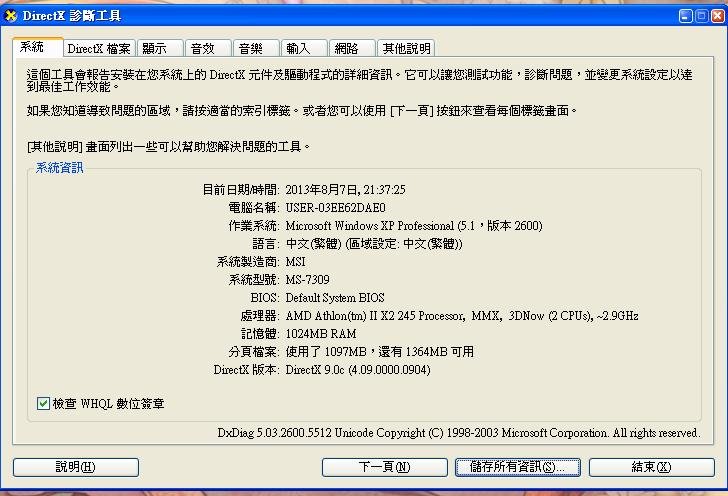The width and height of the screenshot is (728, 496).
Task: Click the 作業系統 label
Action: point(254,226)
